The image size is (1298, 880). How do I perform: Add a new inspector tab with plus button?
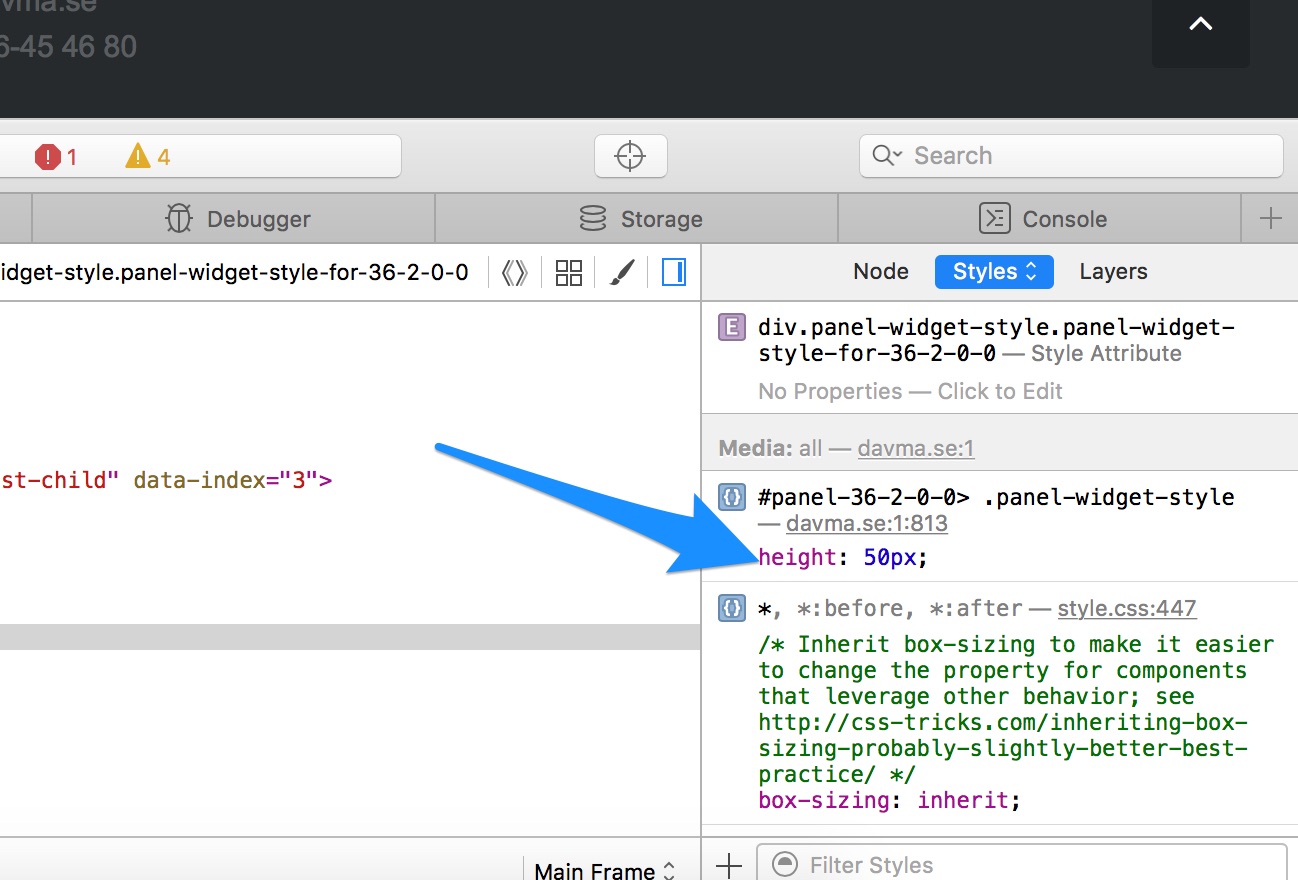(x=1270, y=219)
